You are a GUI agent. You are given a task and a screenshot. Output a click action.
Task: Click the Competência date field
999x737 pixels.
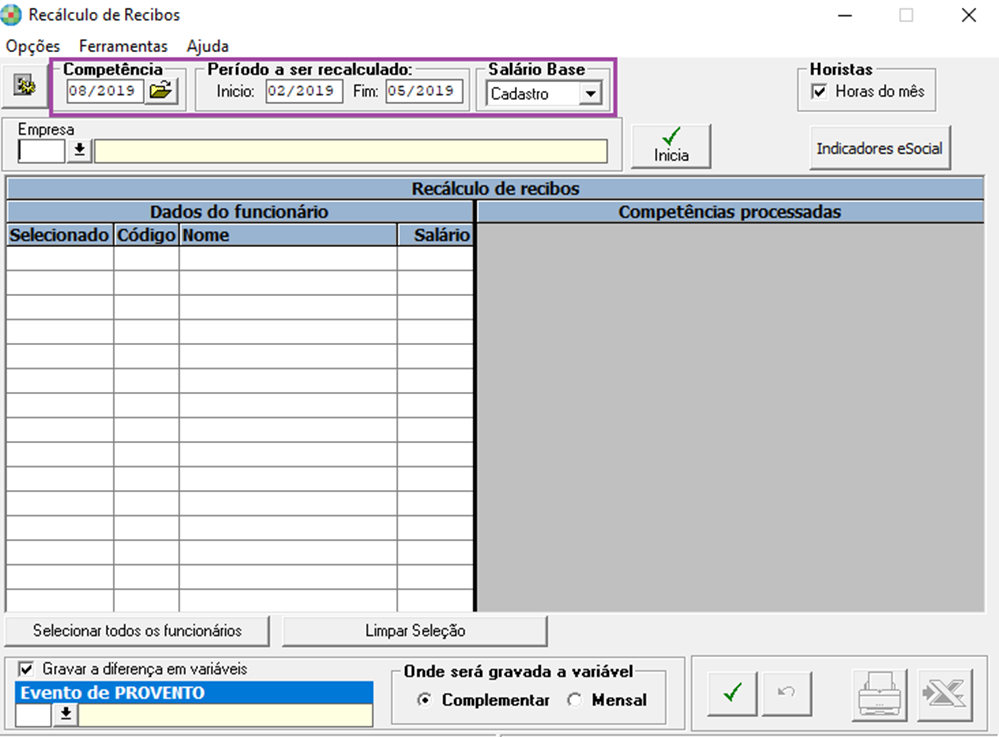point(105,91)
